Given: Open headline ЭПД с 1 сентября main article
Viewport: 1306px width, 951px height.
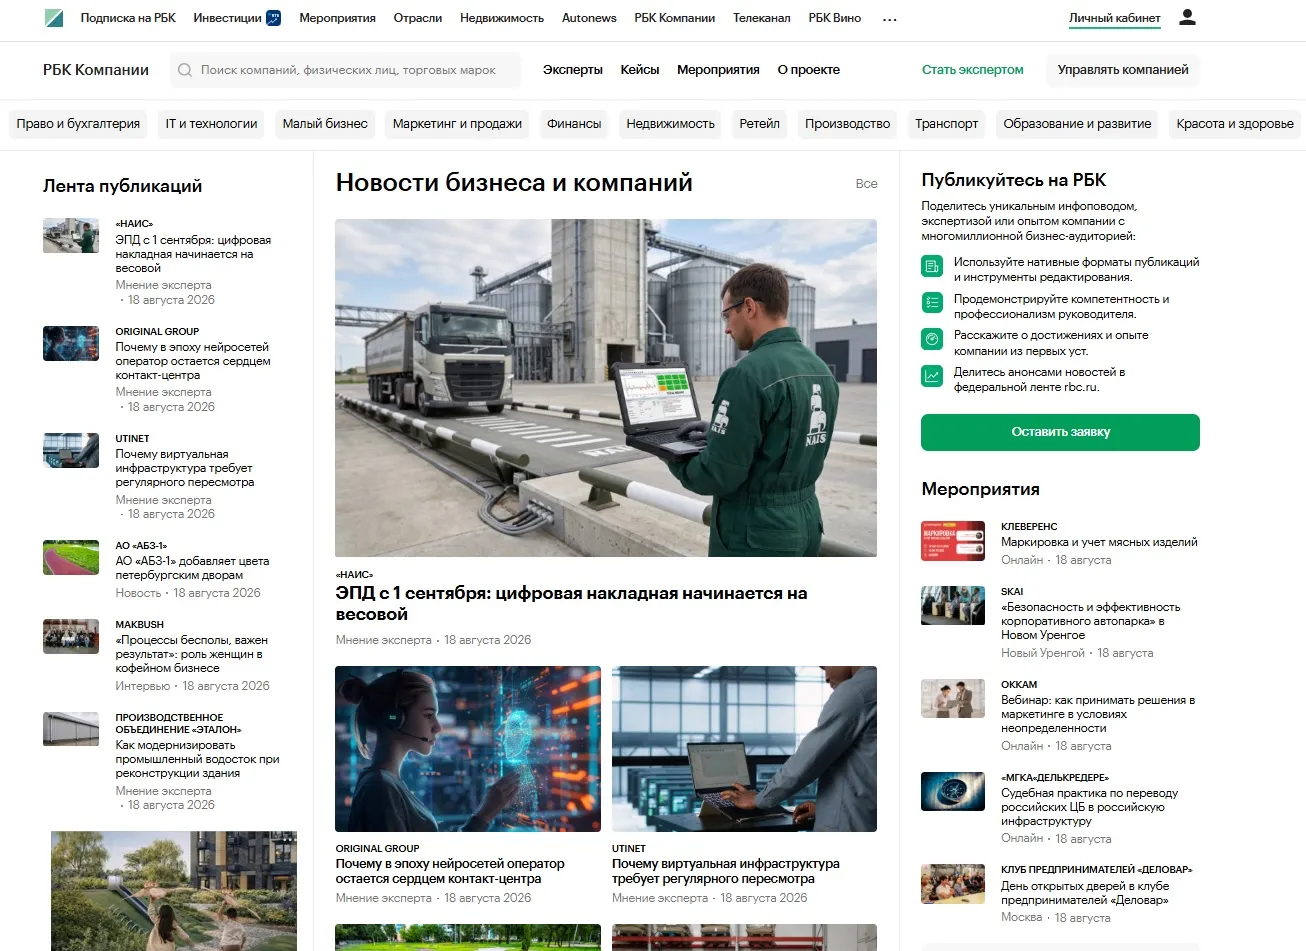Looking at the screenshot, I should click(571, 604).
